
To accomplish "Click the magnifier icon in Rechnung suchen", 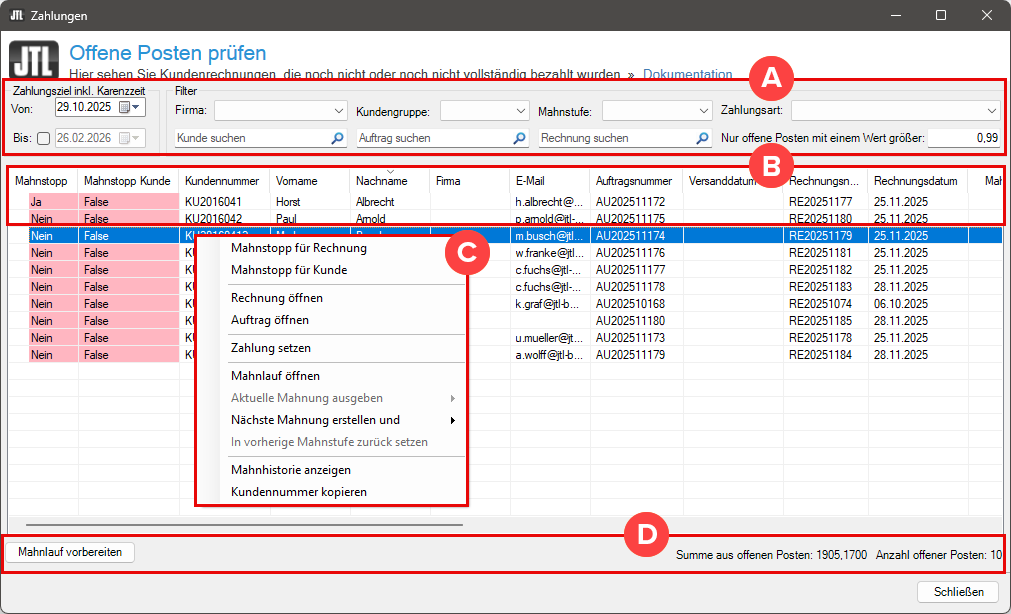I will point(701,139).
